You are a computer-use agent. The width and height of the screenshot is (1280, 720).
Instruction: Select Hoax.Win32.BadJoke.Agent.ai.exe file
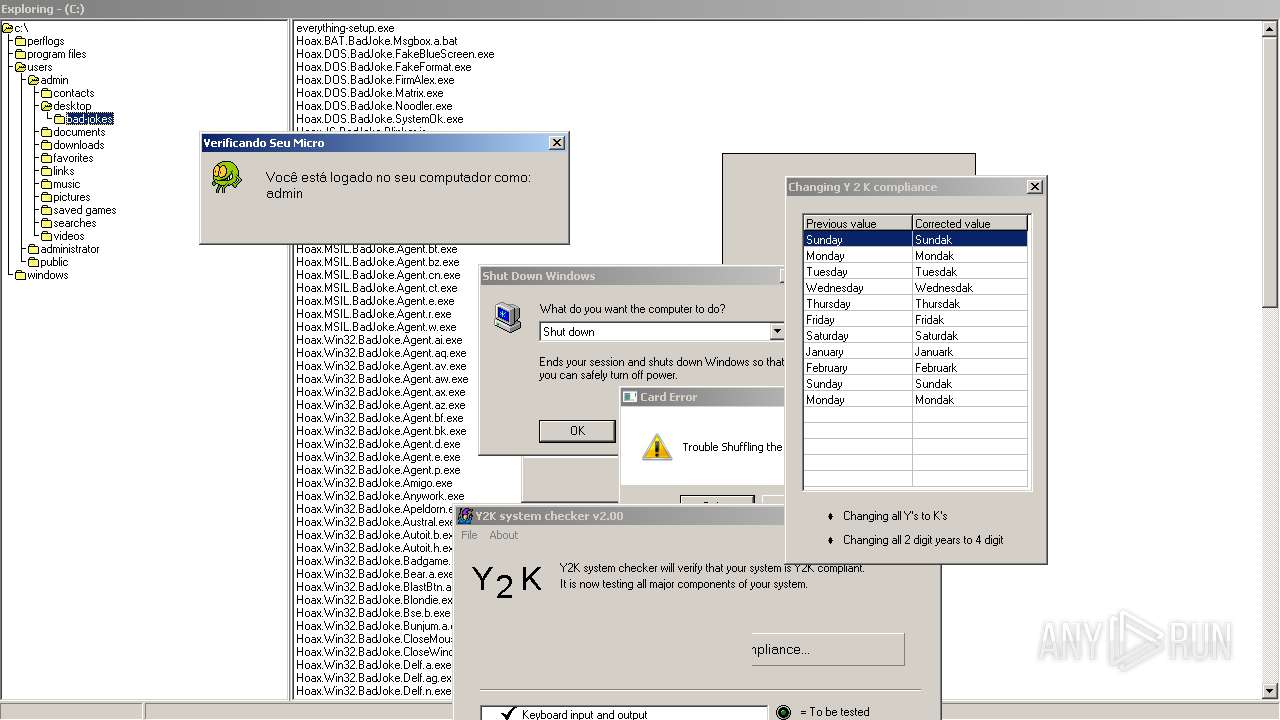[379, 340]
